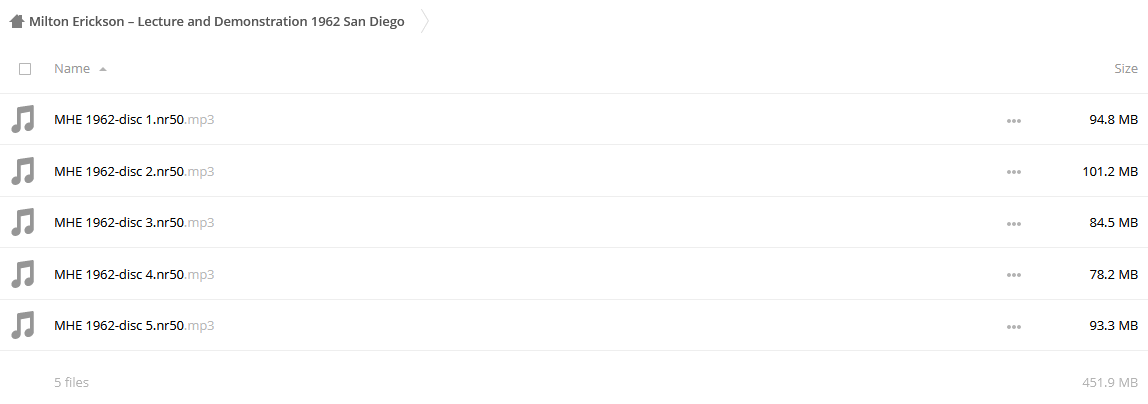Click music note icon for disc 5
Viewport: 1148px width, 404px height.
(23, 326)
